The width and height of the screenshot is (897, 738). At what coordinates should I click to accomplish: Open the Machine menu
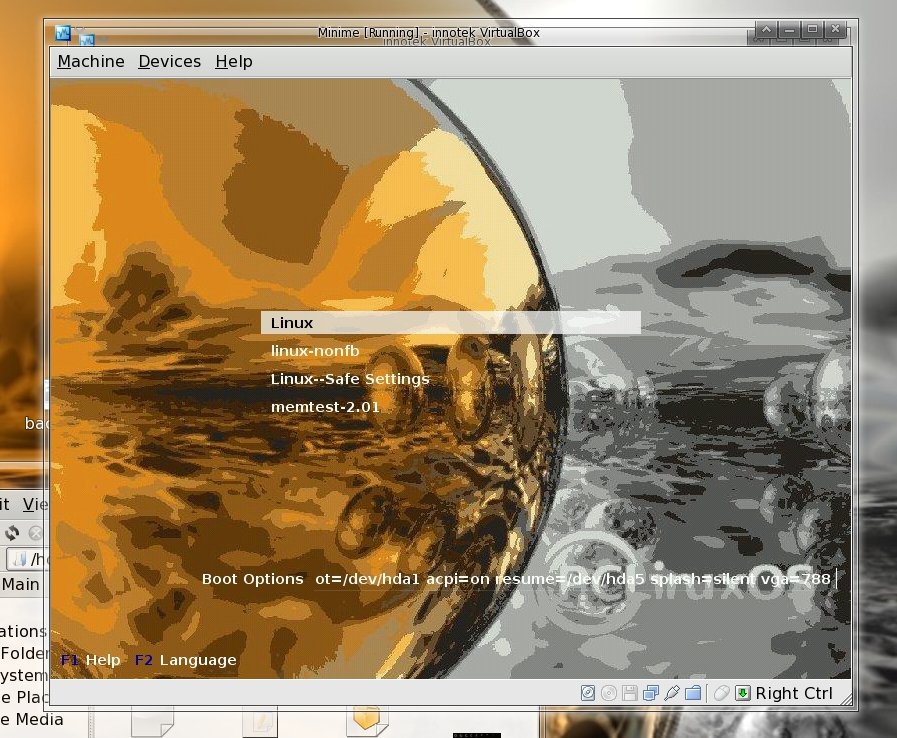(x=91, y=61)
